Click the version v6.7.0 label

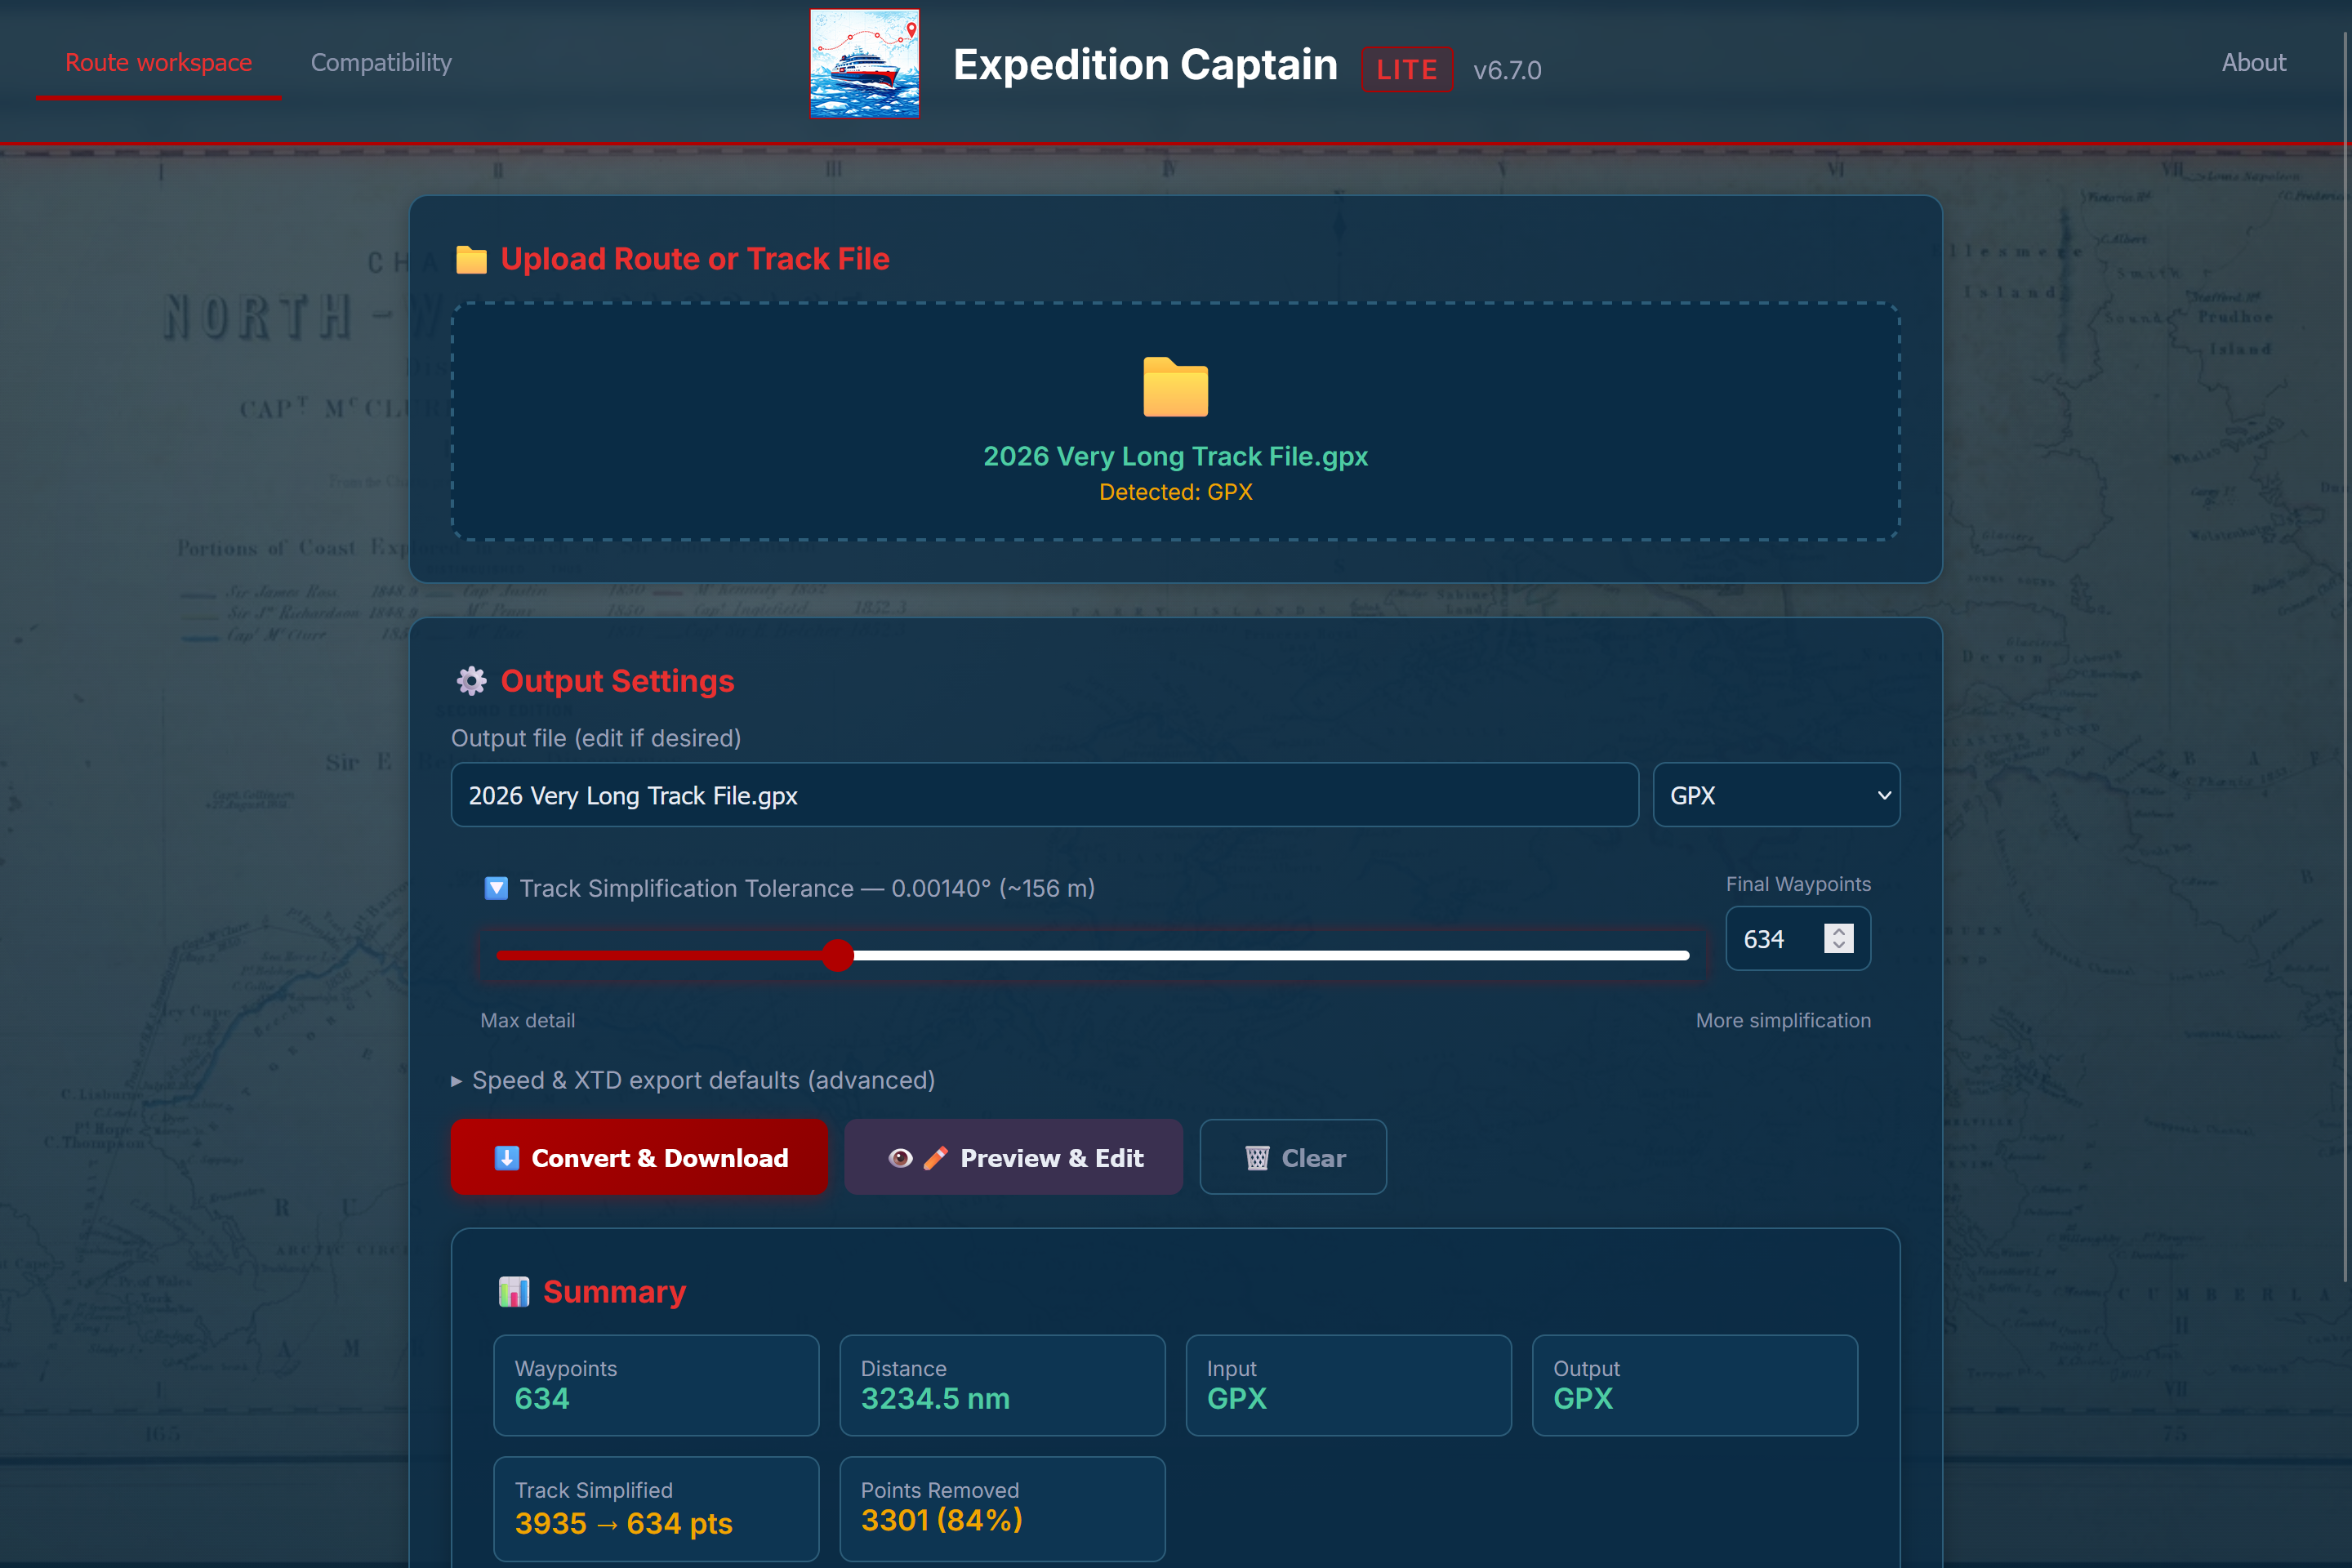1506,70
